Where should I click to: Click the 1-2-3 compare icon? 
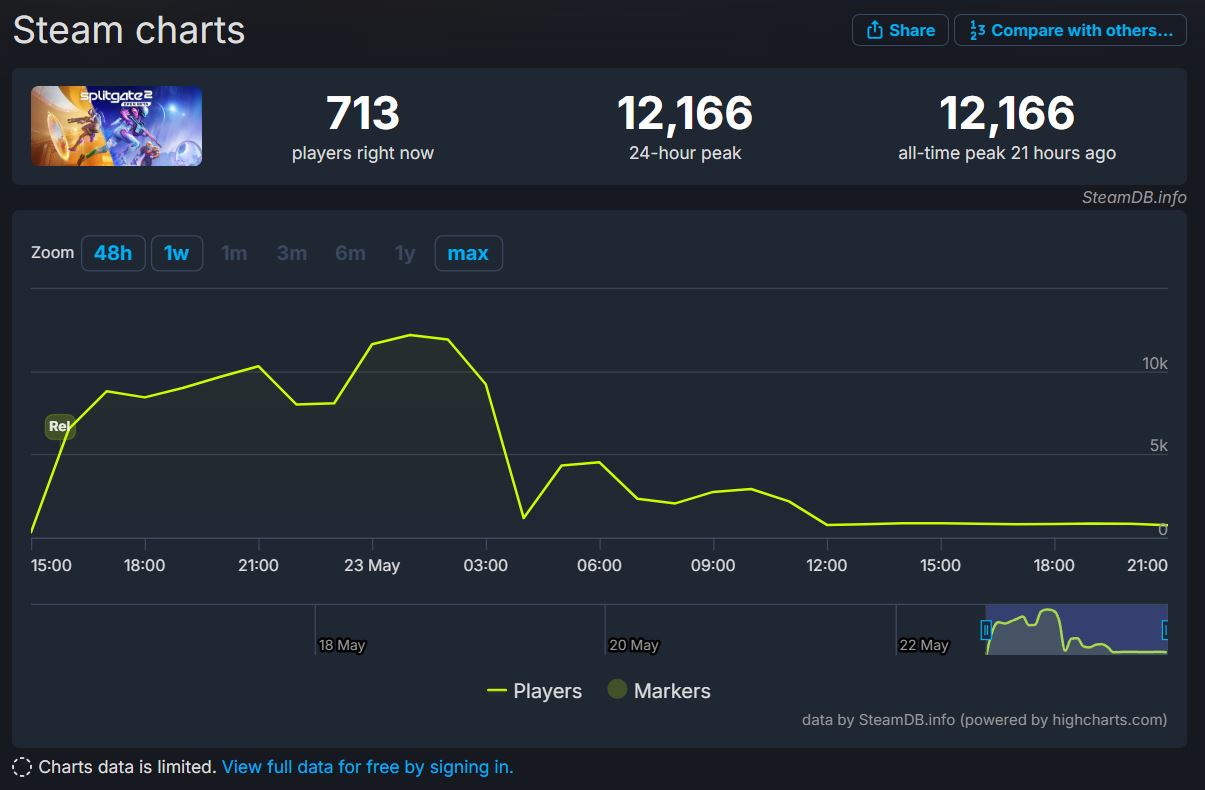click(x=977, y=30)
